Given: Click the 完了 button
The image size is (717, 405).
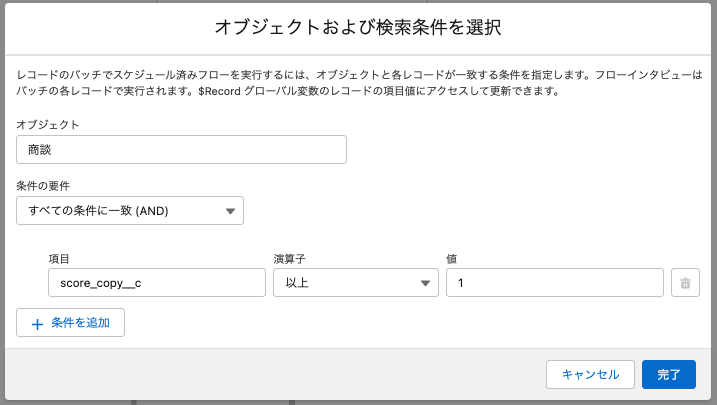Looking at the screenshot, I should [669, 374].
